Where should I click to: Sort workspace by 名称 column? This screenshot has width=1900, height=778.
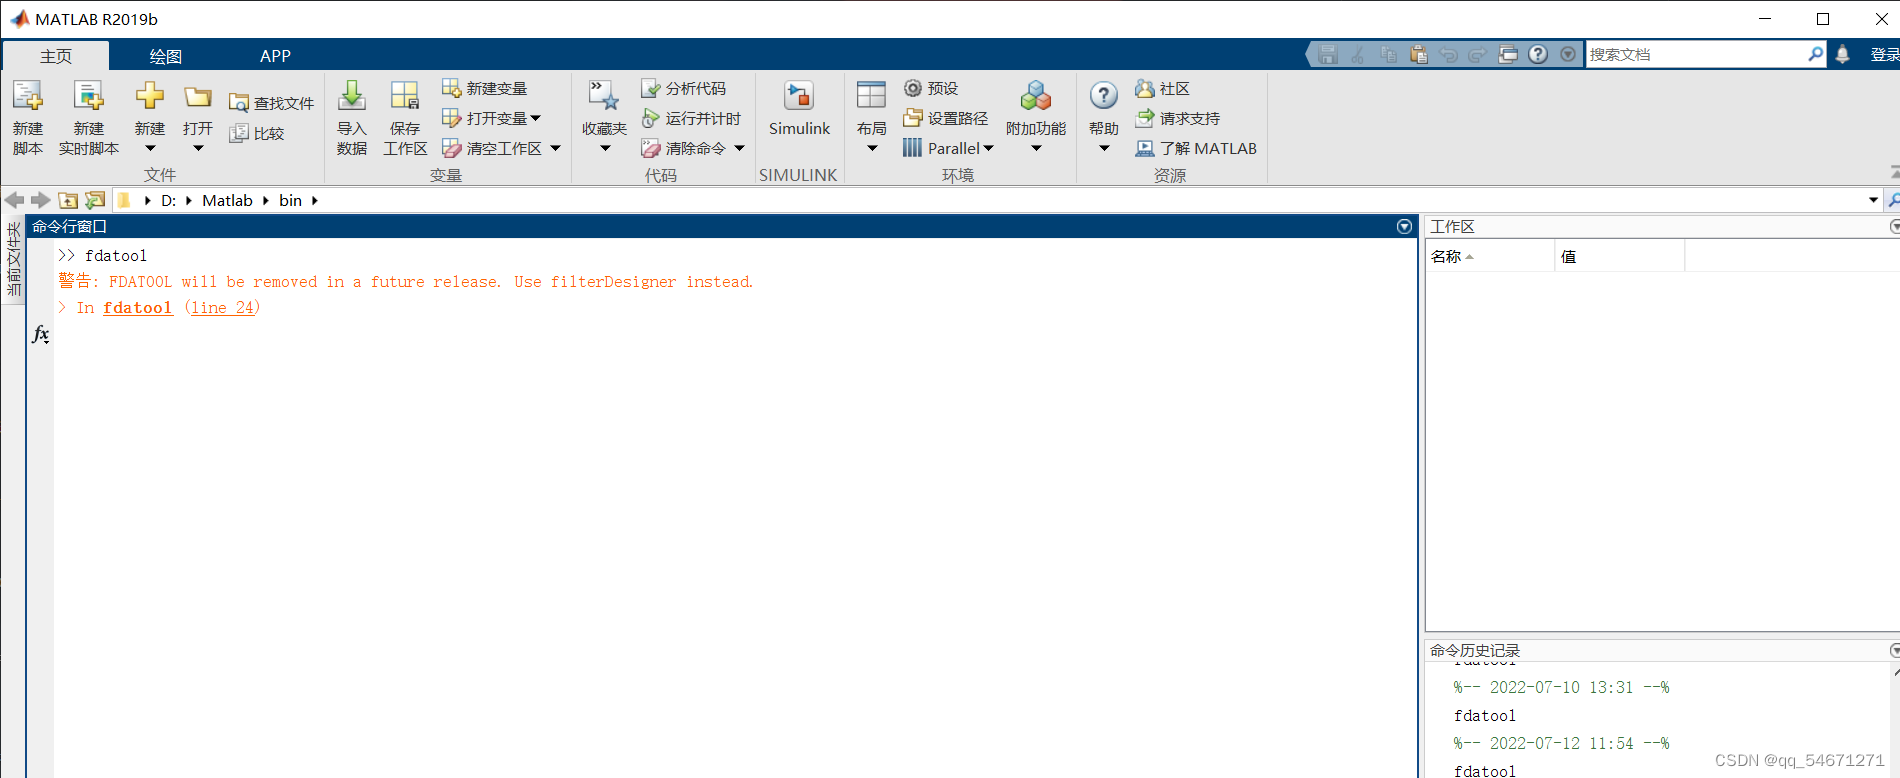click(1489, 257)
